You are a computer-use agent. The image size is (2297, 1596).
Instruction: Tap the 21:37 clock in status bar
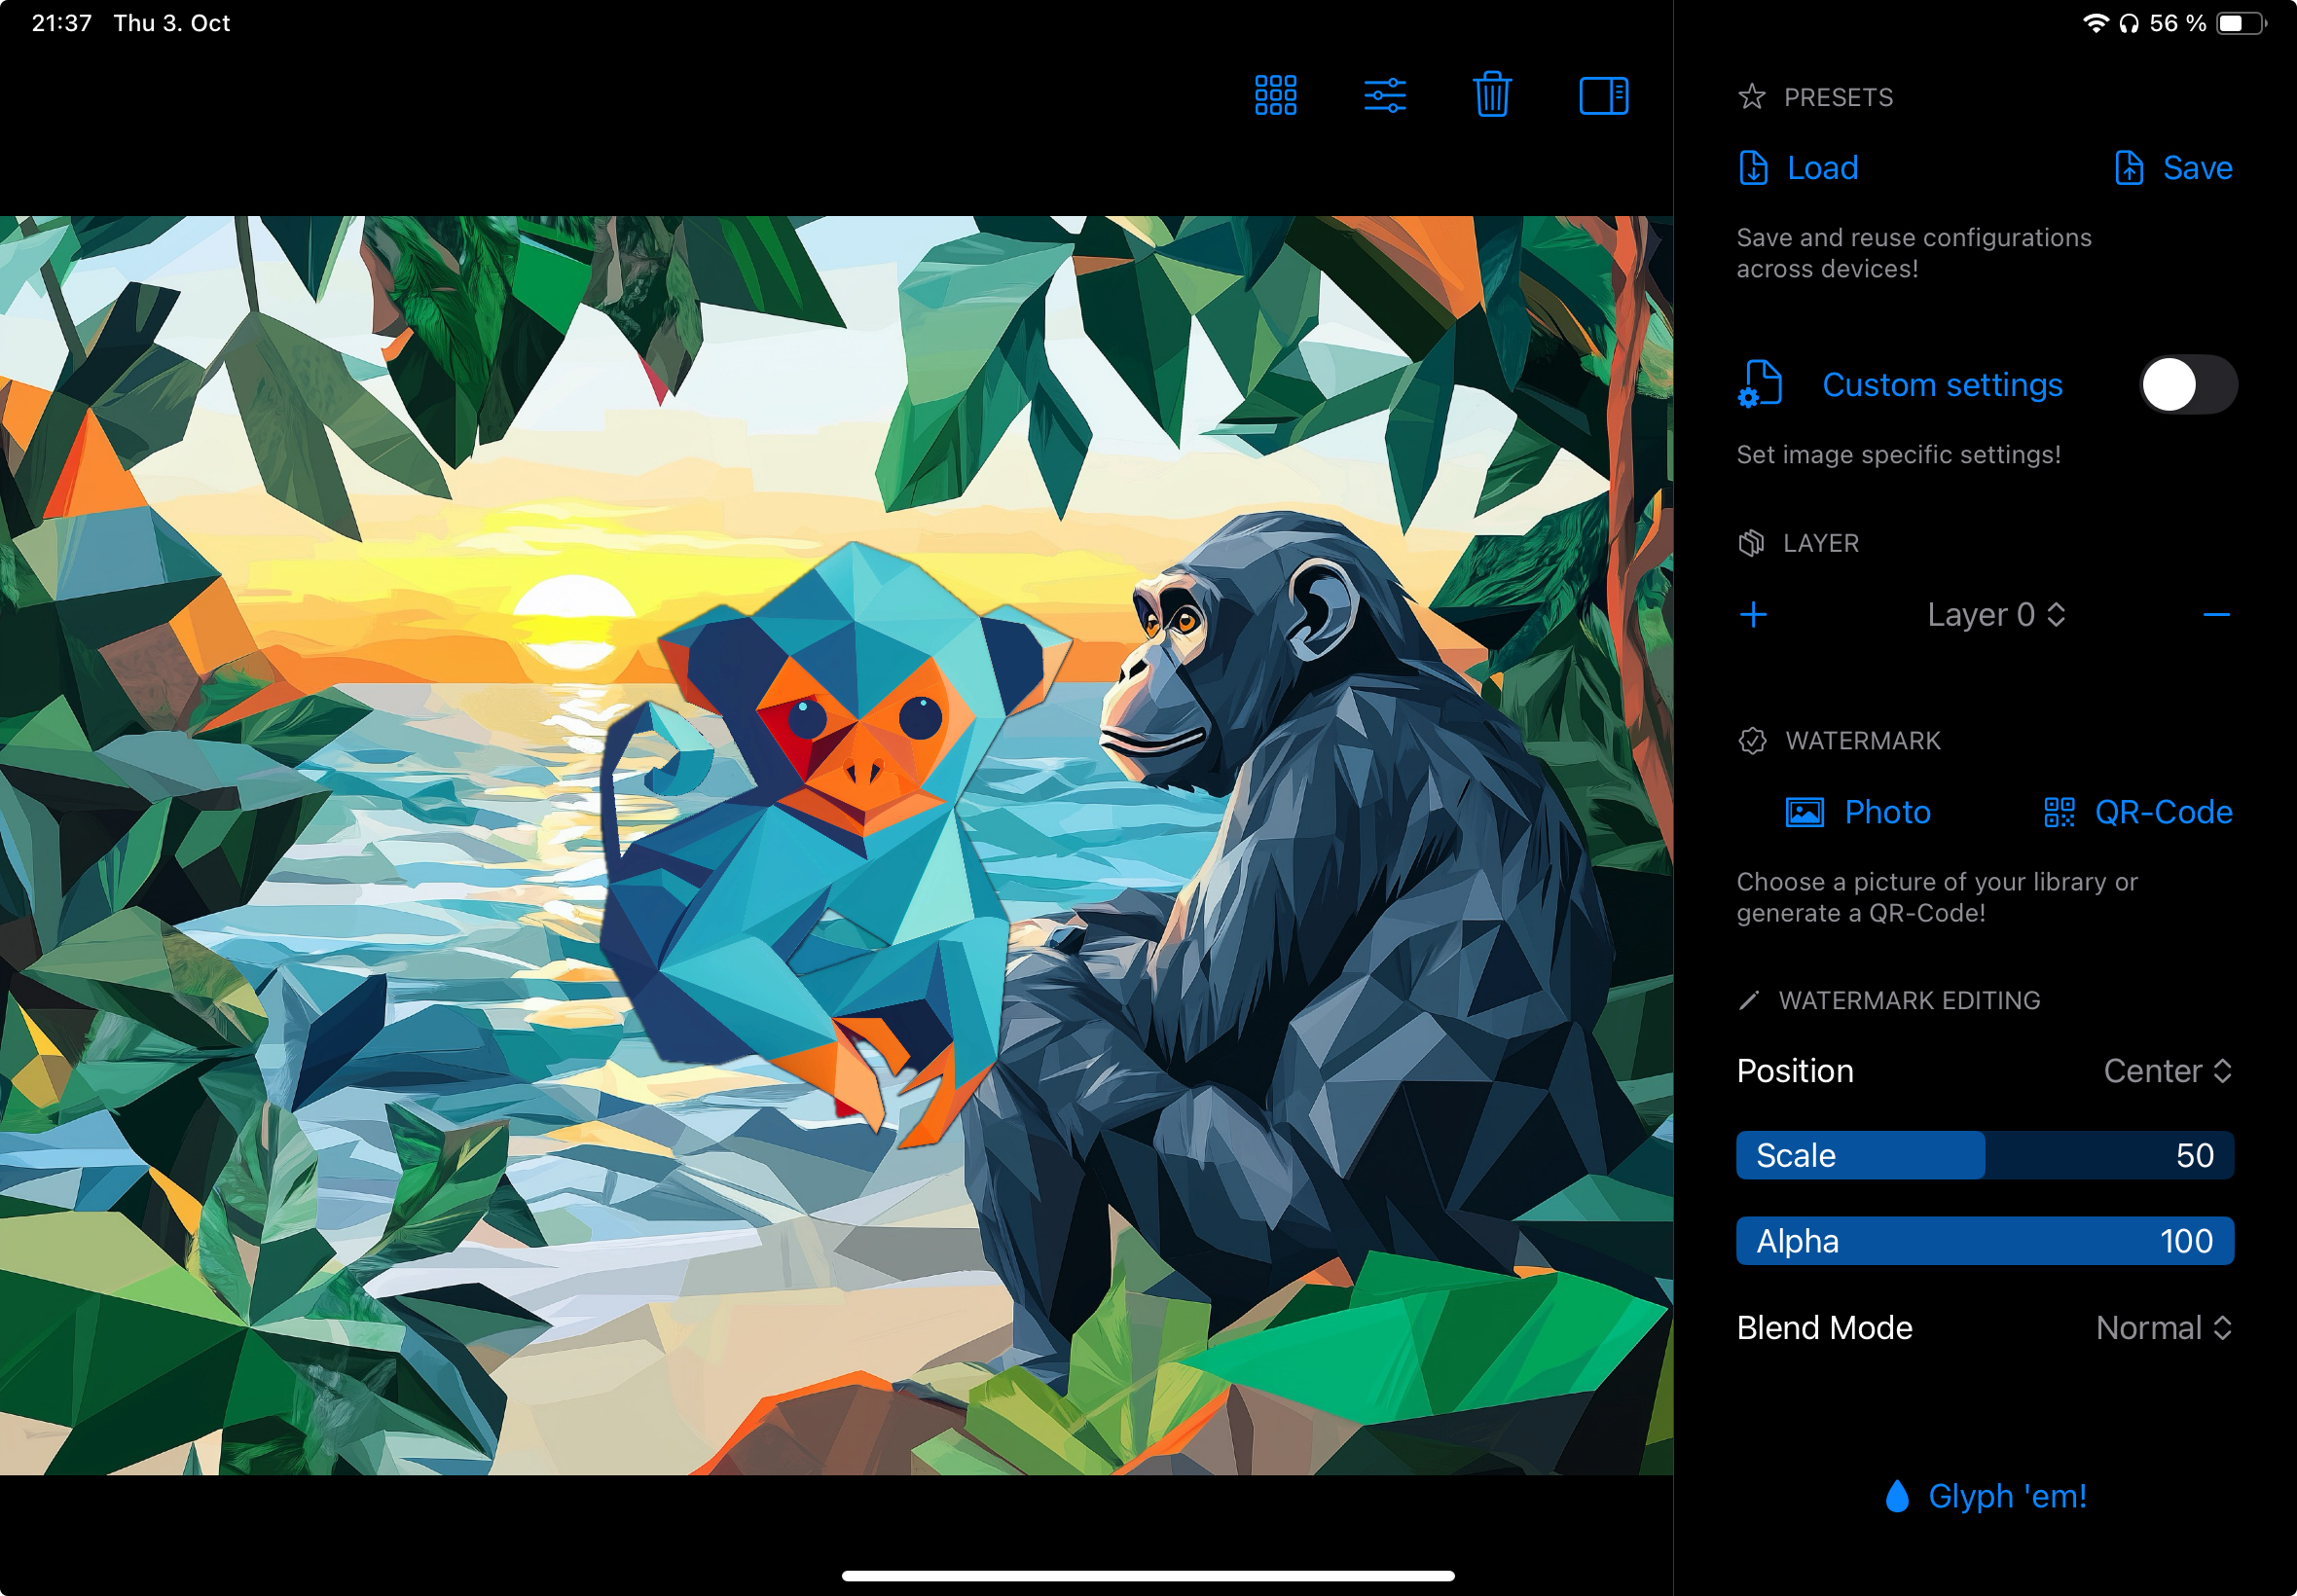point(62,23)
